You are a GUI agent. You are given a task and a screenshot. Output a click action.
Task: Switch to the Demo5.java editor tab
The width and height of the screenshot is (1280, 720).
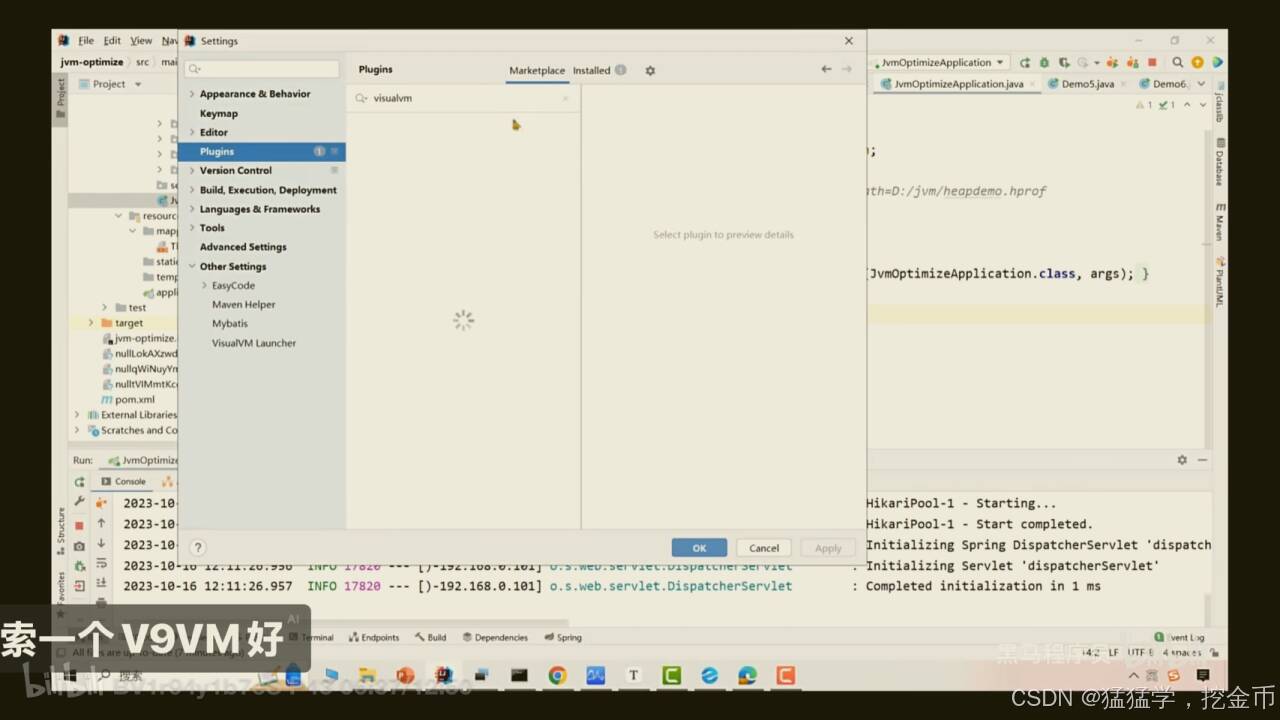(x=1088, y=84)
